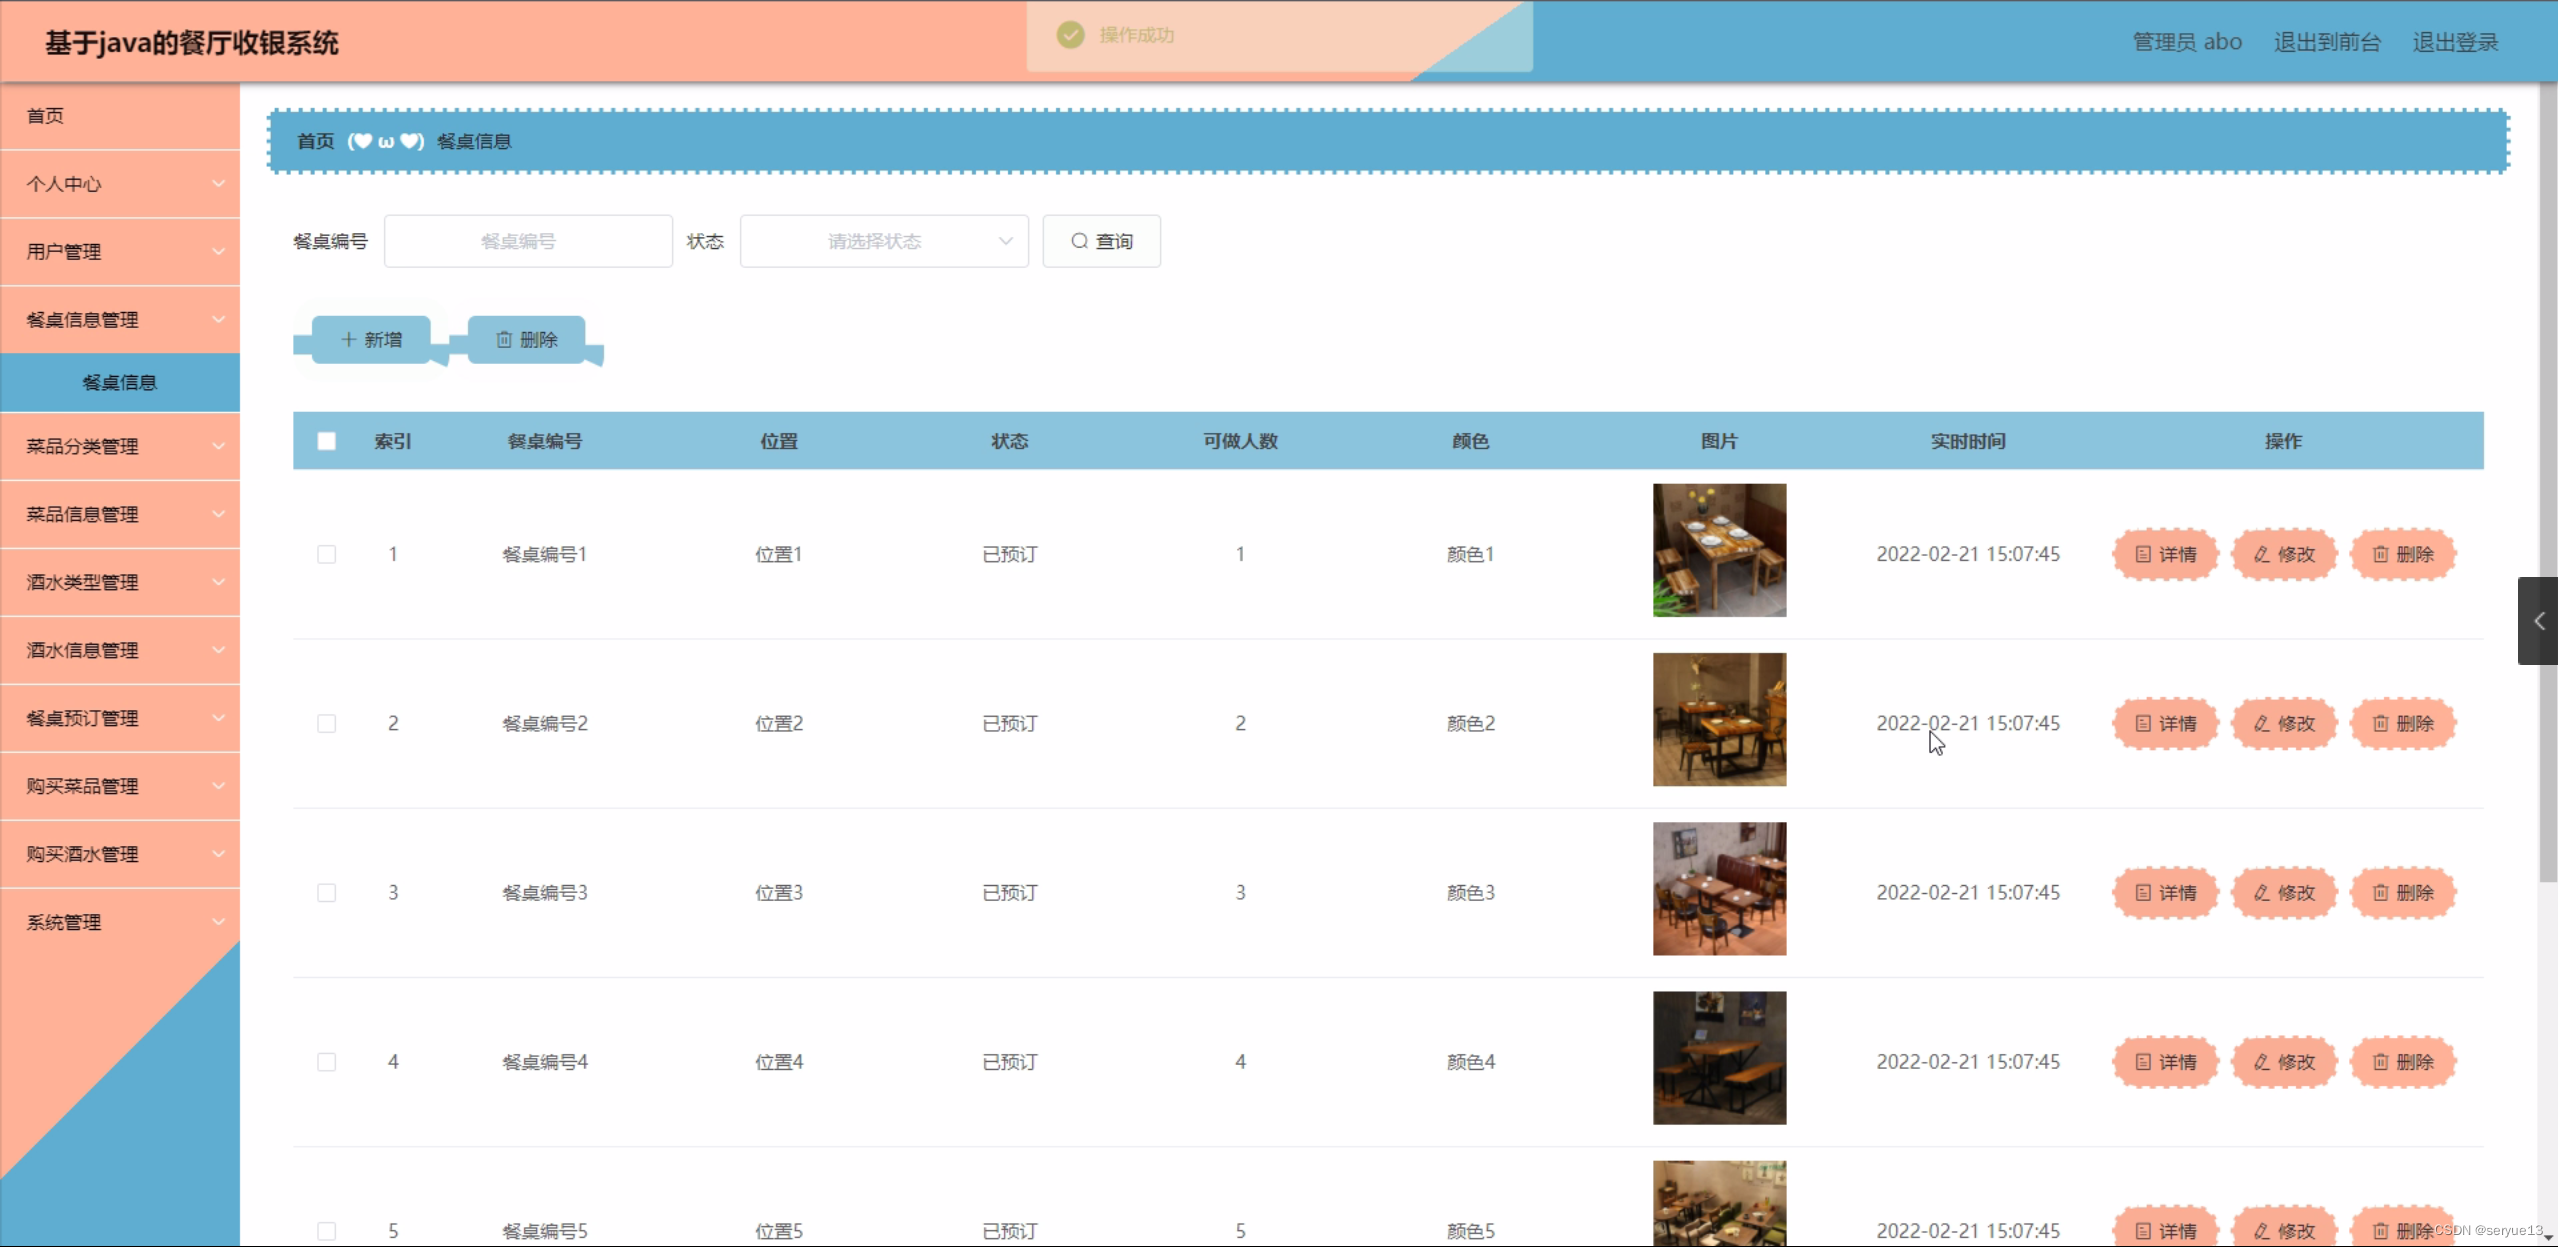Click the 退出到前台 link in the header
Viewport: 2558px width, 1247px height.
point(2327,42)
